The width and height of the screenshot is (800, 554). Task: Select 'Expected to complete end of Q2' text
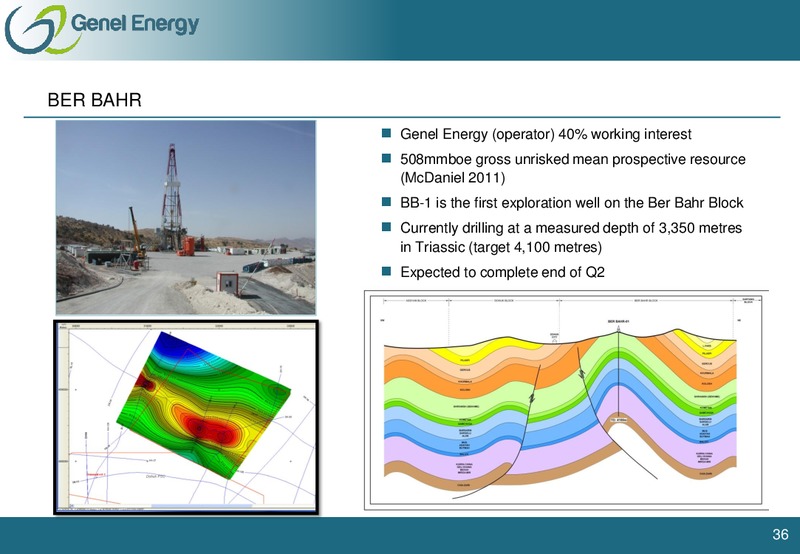pyautogui.click(x=503, y=272)
